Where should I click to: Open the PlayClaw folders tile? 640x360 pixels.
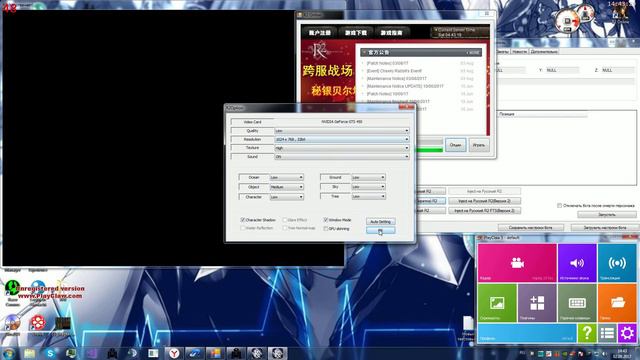click(x=617, y=303)
